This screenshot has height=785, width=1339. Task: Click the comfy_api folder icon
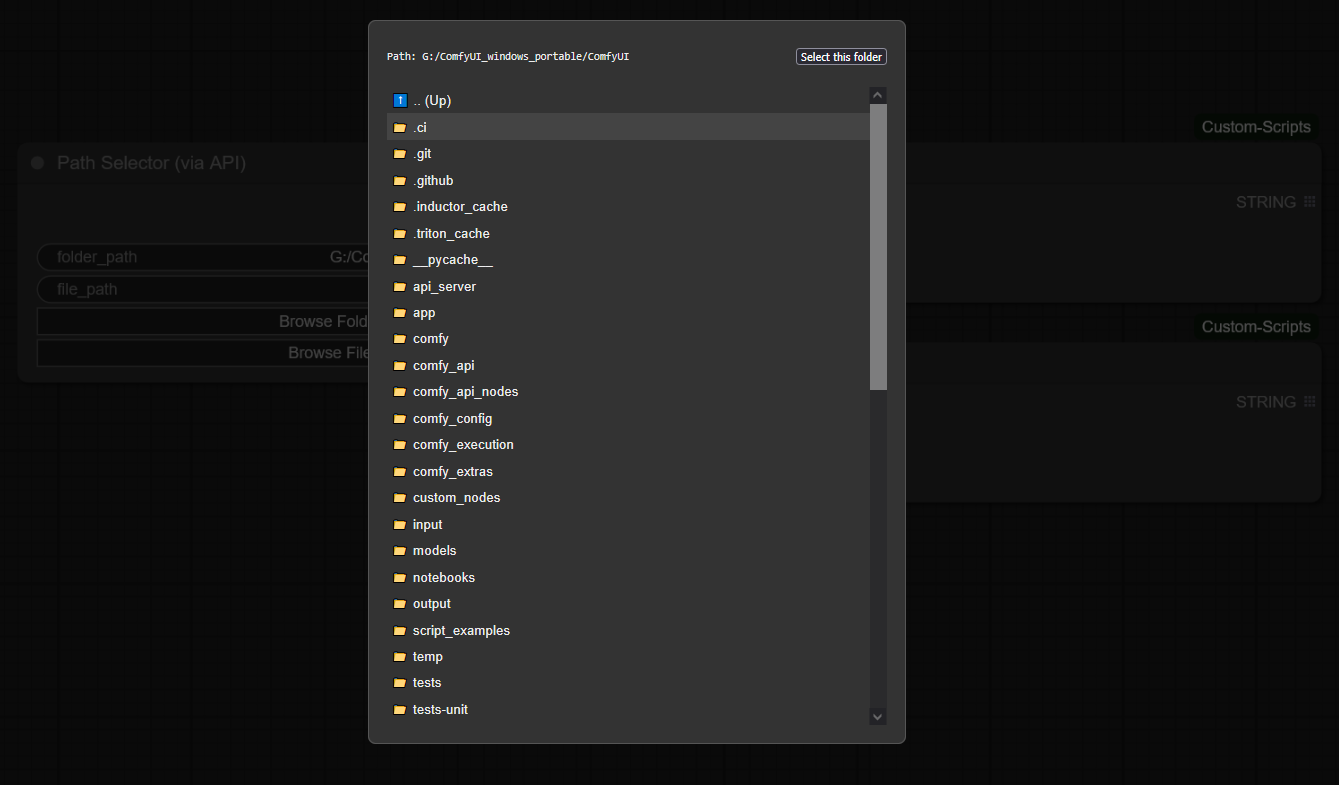coord(400,366)
